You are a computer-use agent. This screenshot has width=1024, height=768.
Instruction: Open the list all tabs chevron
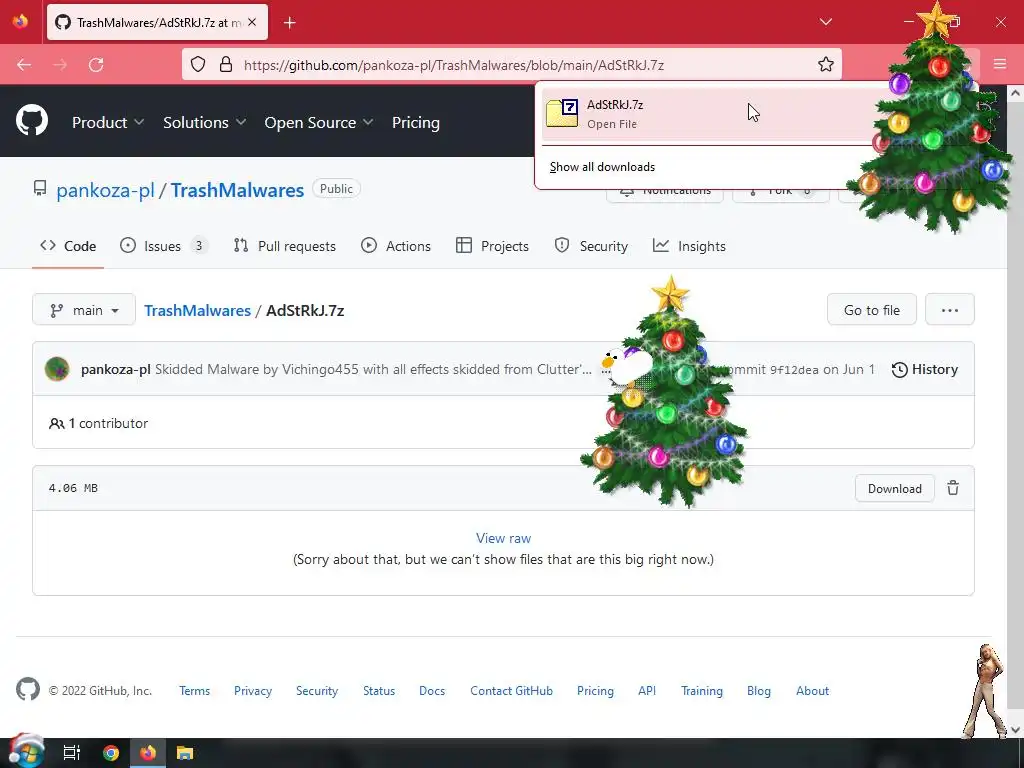825,22
